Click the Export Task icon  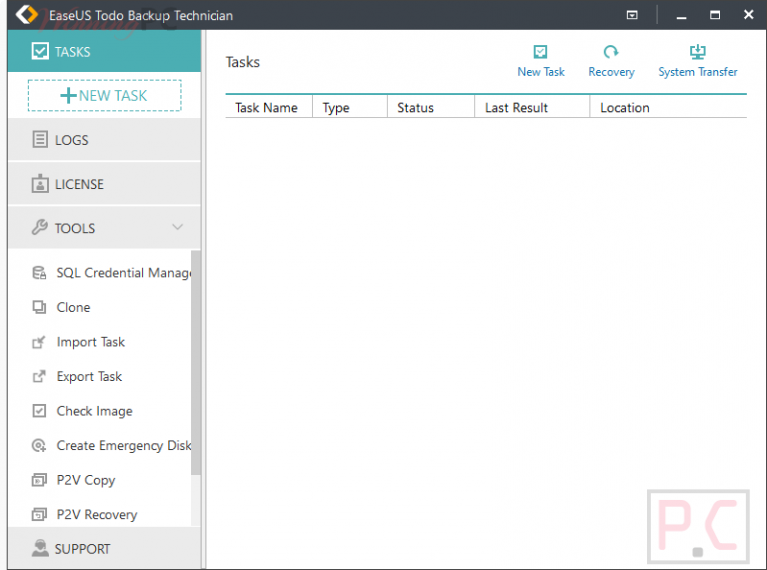(x=39, y=376)
